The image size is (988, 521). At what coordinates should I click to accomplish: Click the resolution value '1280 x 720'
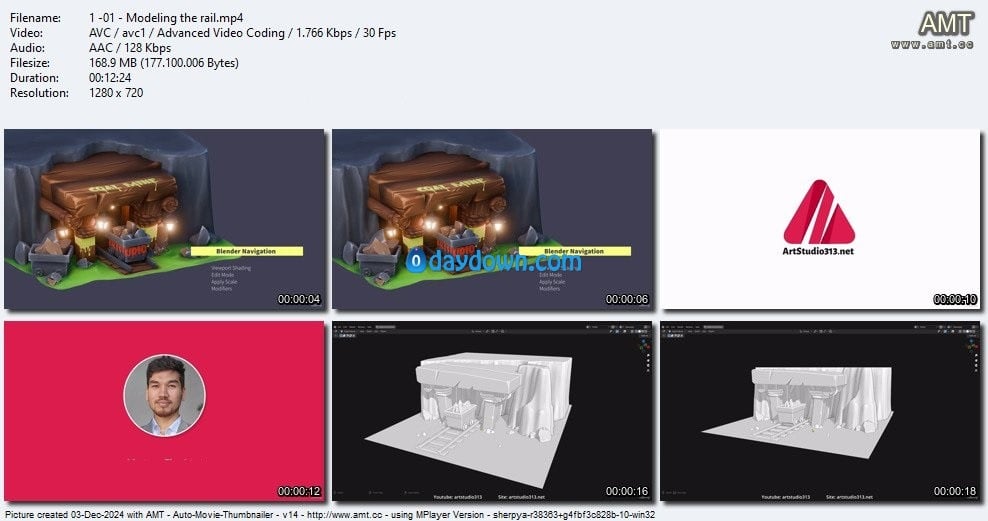(116, 93)
